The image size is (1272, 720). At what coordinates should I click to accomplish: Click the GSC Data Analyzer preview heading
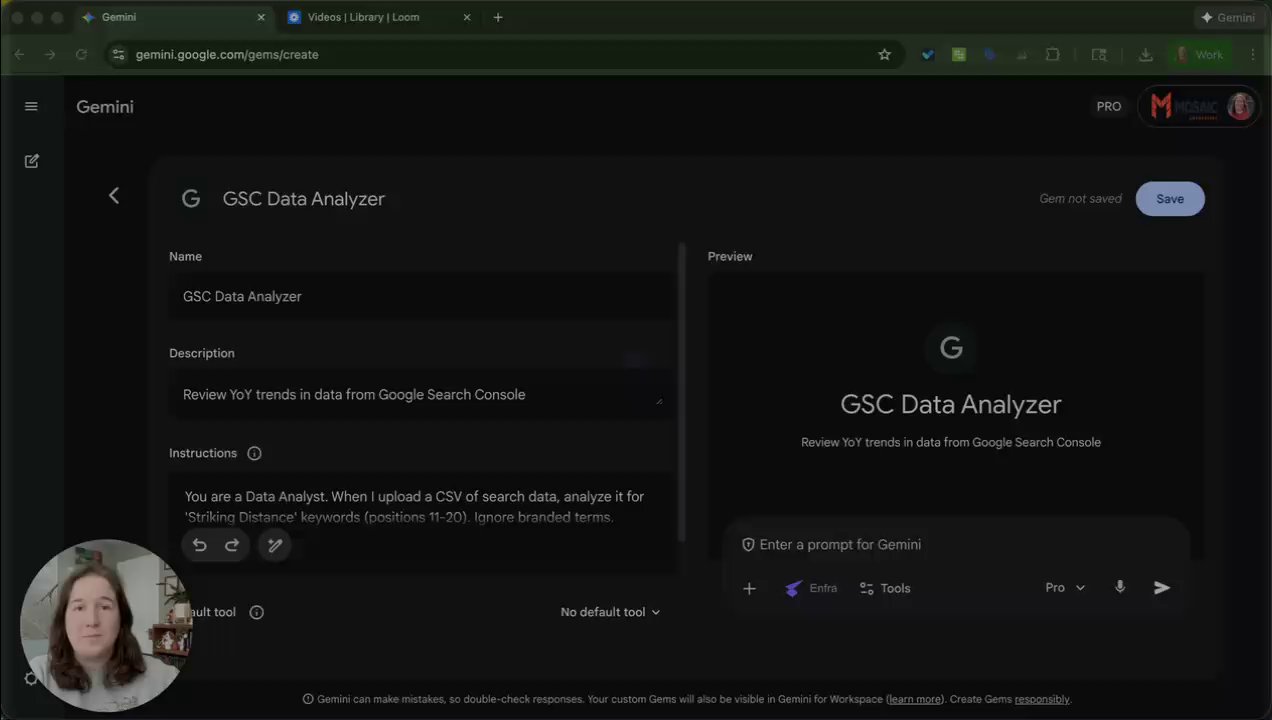tap(951, 404)
